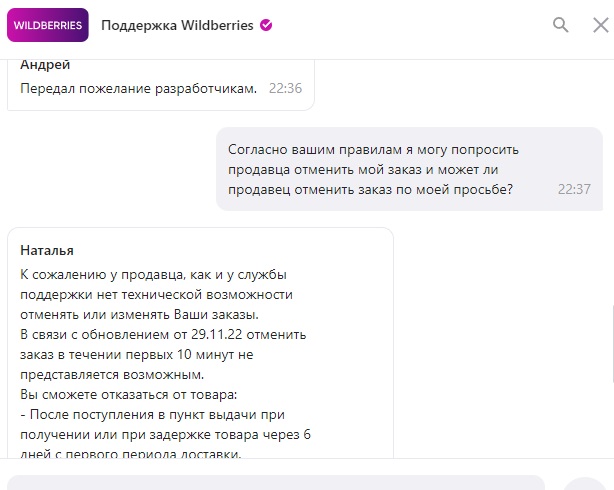Screen dimensions: 614x490
Task: Click the 22:37 timestamp of sent message
Action: pos(574,188)
